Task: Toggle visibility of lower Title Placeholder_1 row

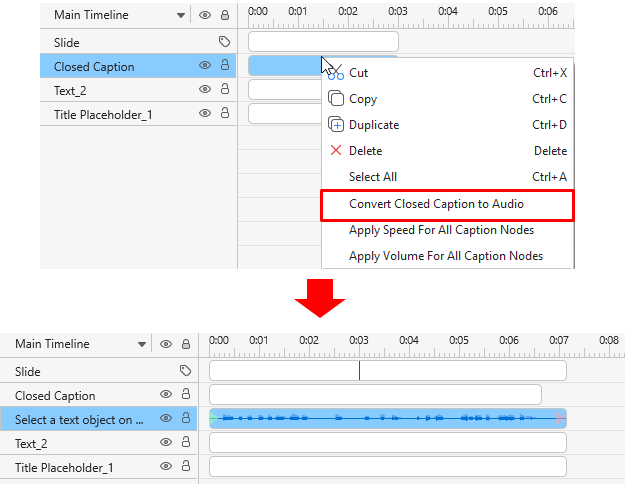Action: pyautogui.click(x=166, y=467)
